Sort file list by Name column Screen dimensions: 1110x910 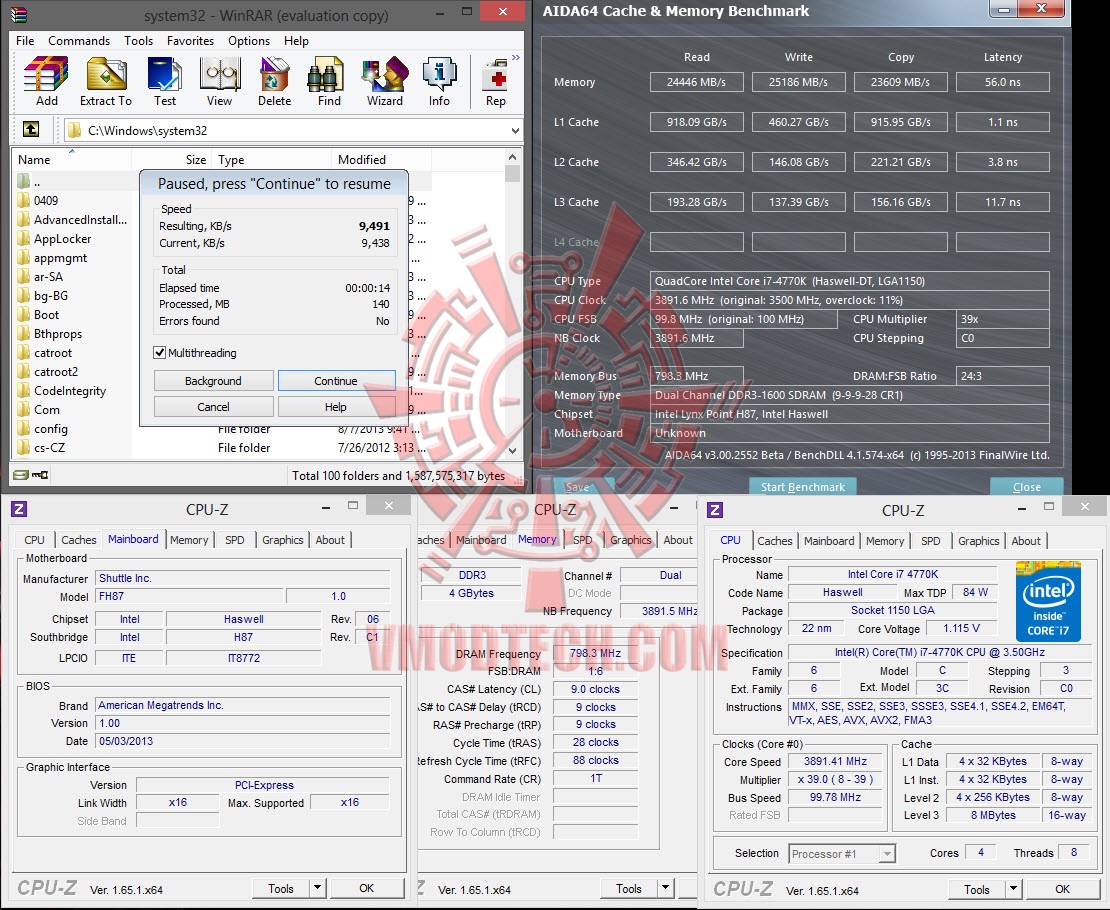pyautogui.click(x=71, y=160)
